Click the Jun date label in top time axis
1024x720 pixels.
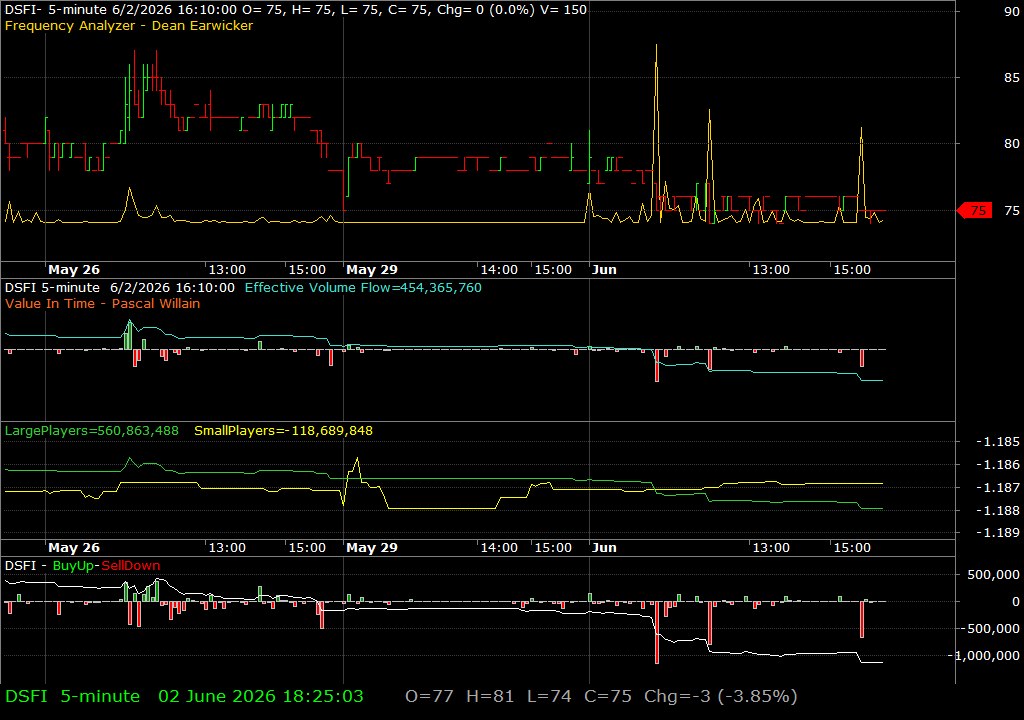click(604, 270)
